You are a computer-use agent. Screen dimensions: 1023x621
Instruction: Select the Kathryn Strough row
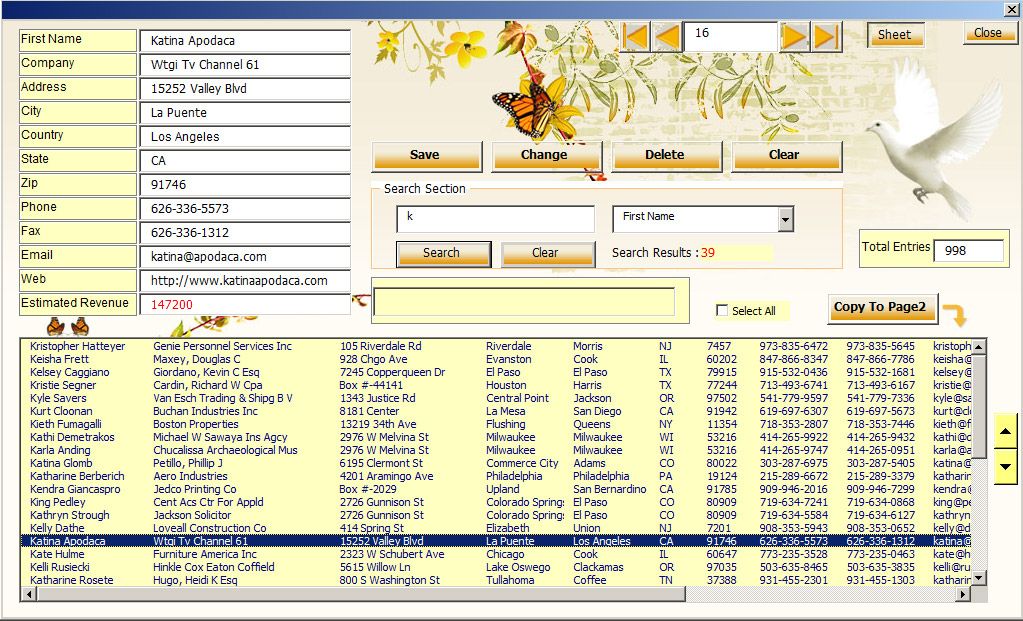(496, 515)
